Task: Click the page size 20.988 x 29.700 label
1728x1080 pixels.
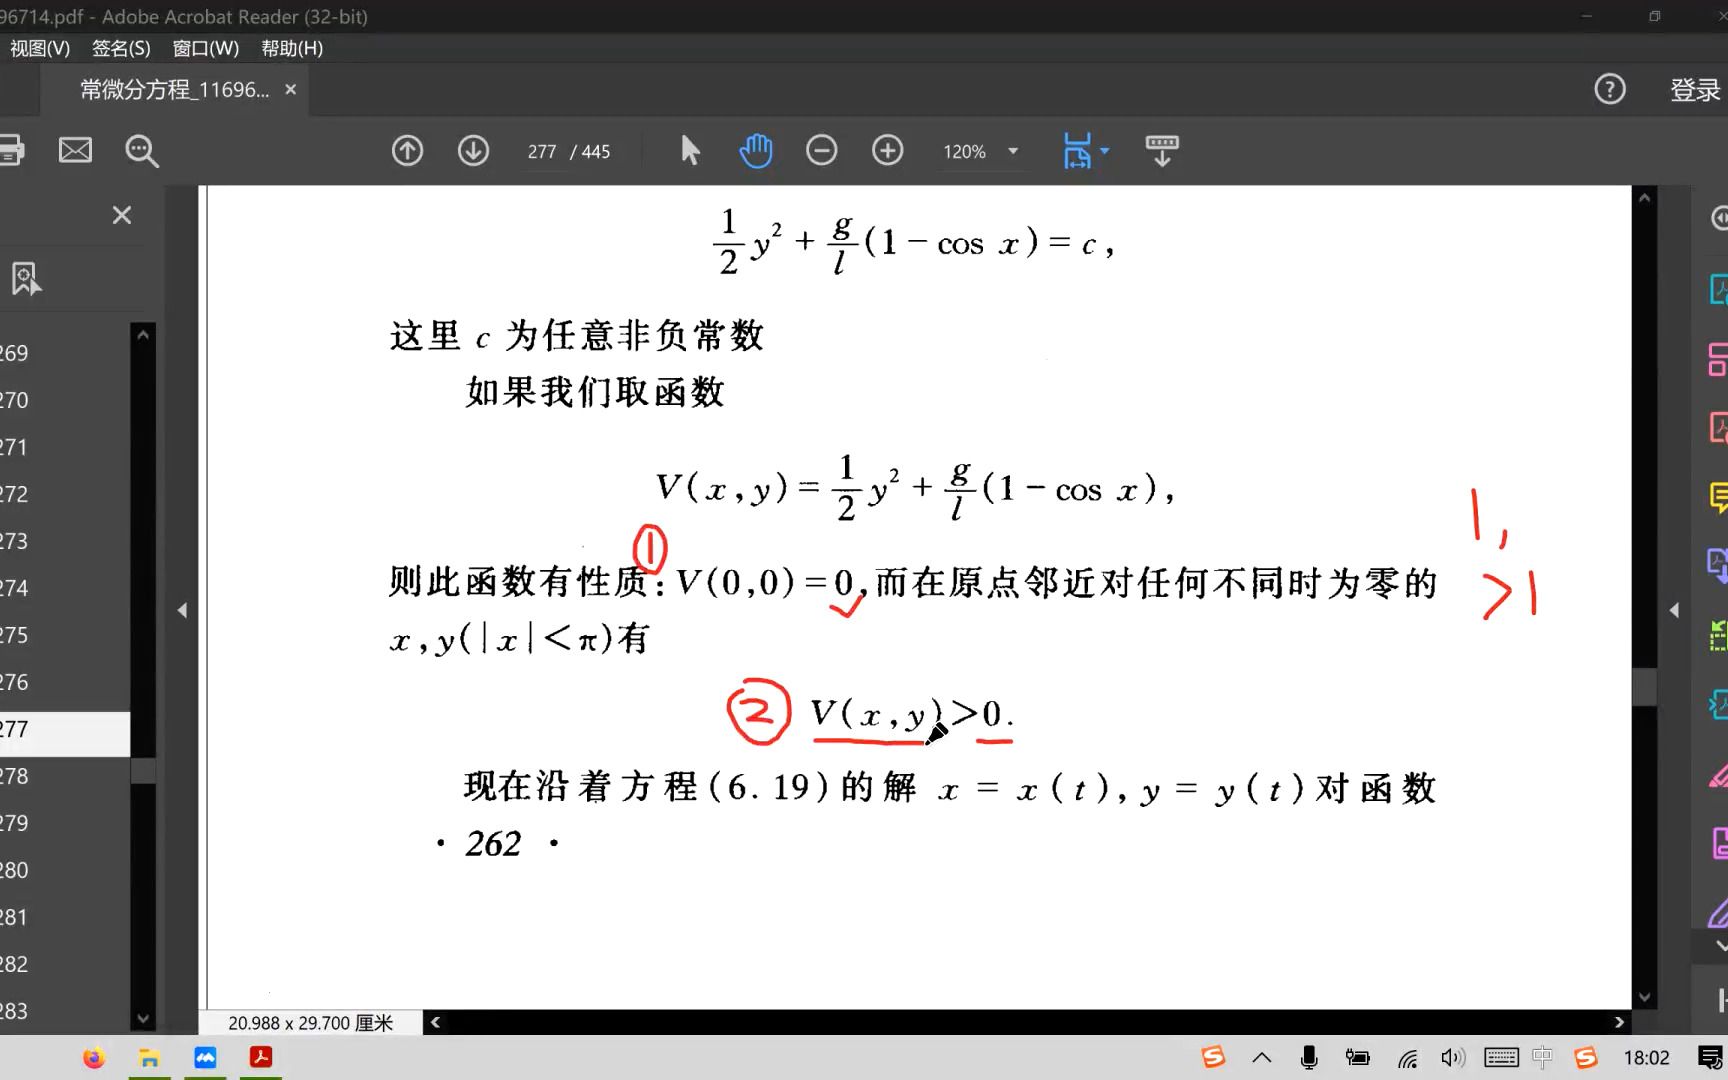Action: pos(310,1023)
